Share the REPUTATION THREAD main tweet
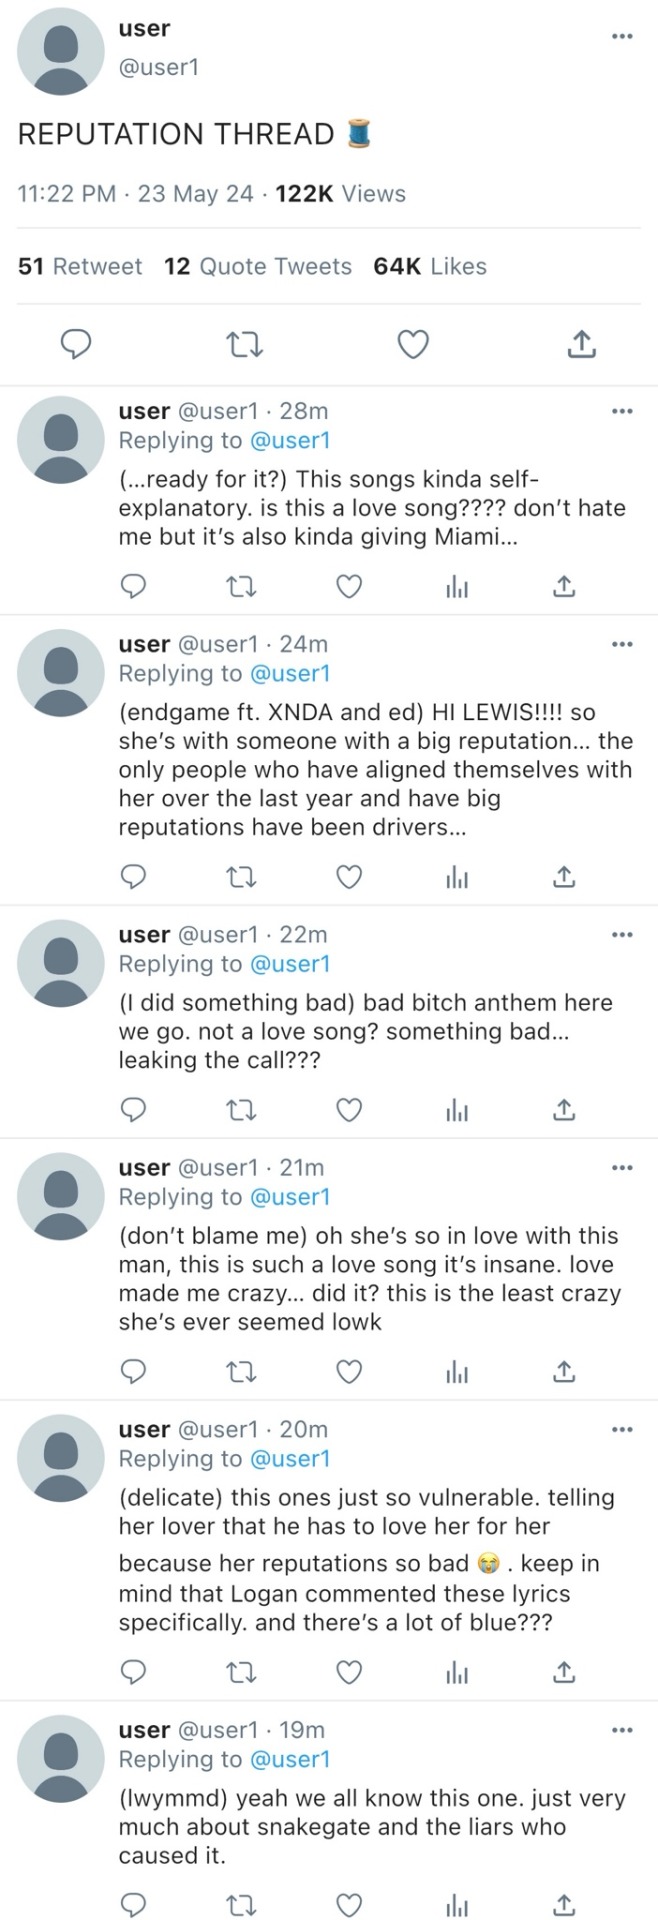This screenshot has height=1920, width=658. point(581,345)
